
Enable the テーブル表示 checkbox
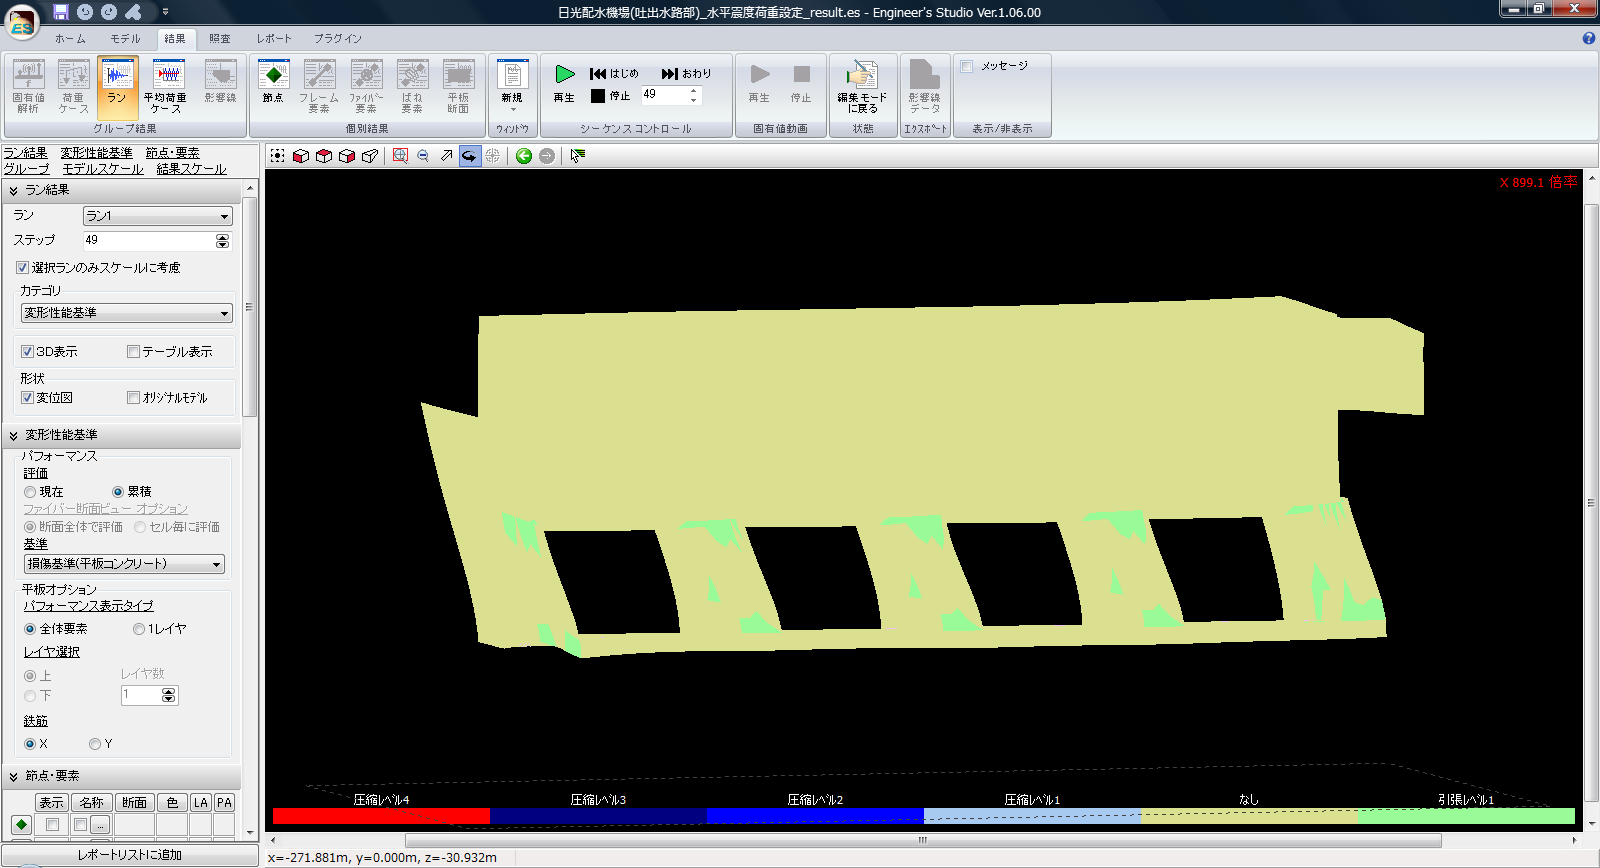[133, 352]
